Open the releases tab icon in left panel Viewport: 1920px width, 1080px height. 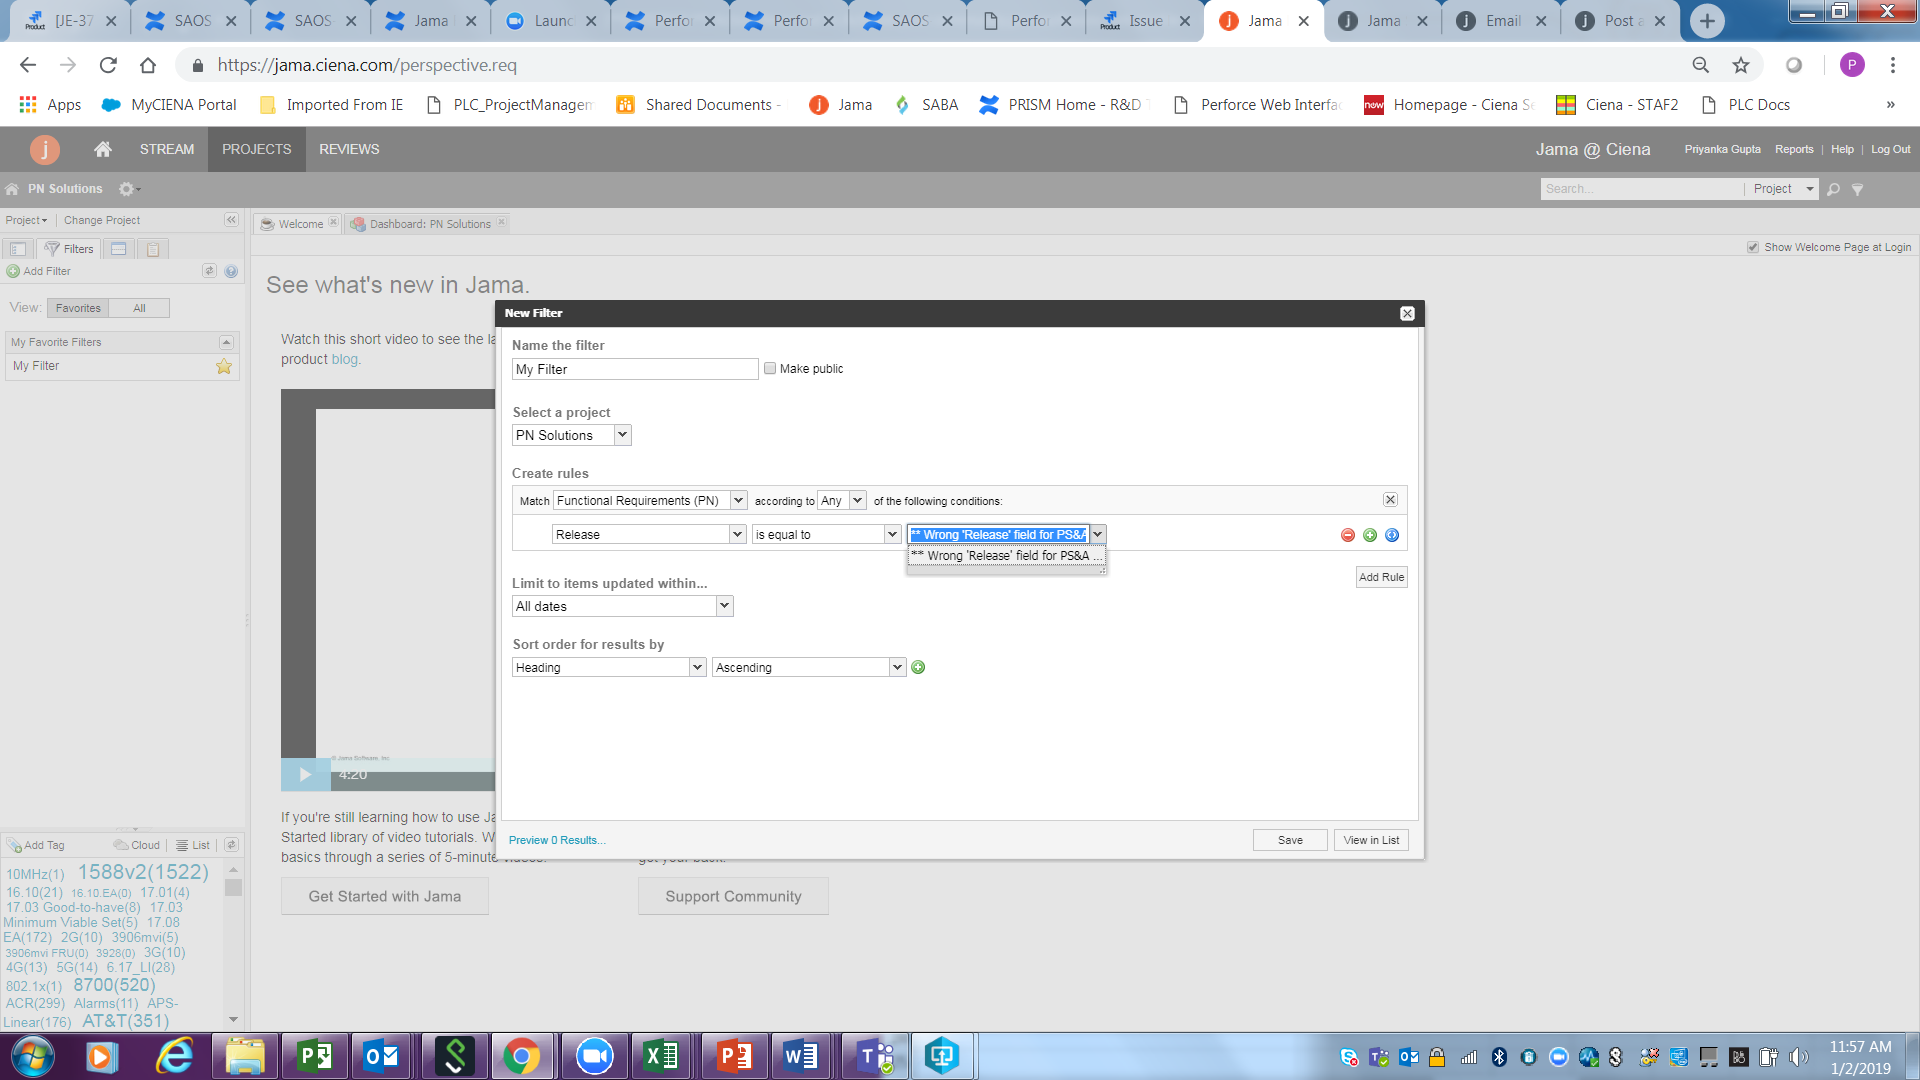coord(119,249)
